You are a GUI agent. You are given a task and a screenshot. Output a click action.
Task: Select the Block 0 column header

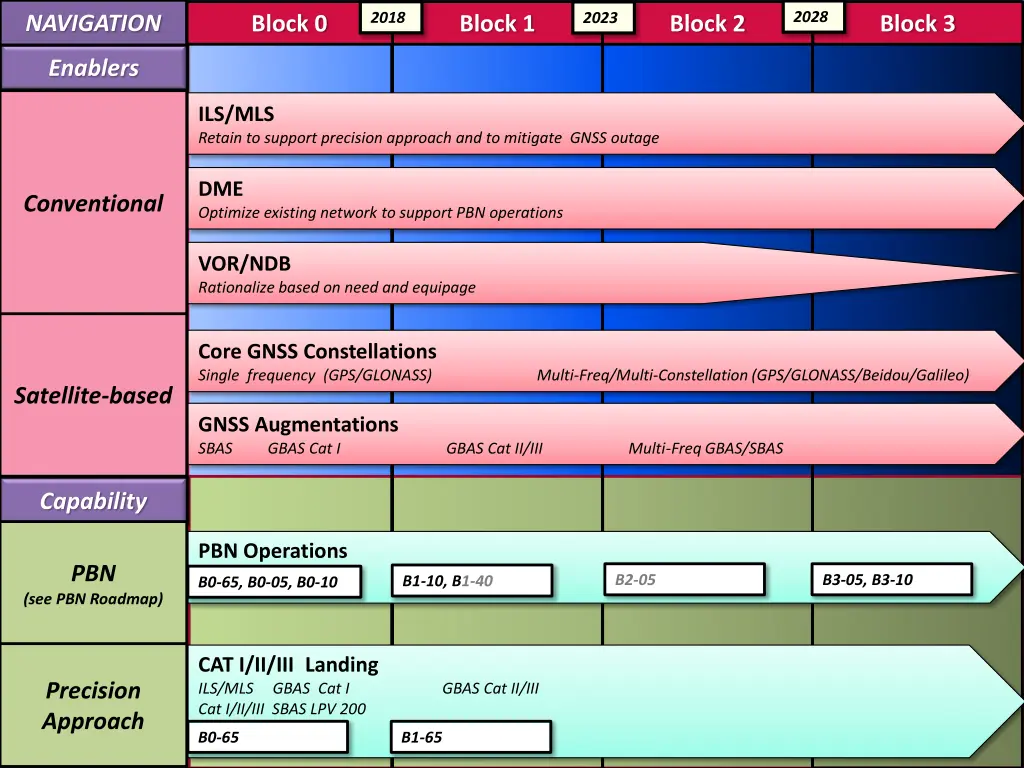(x=289, y=24)
